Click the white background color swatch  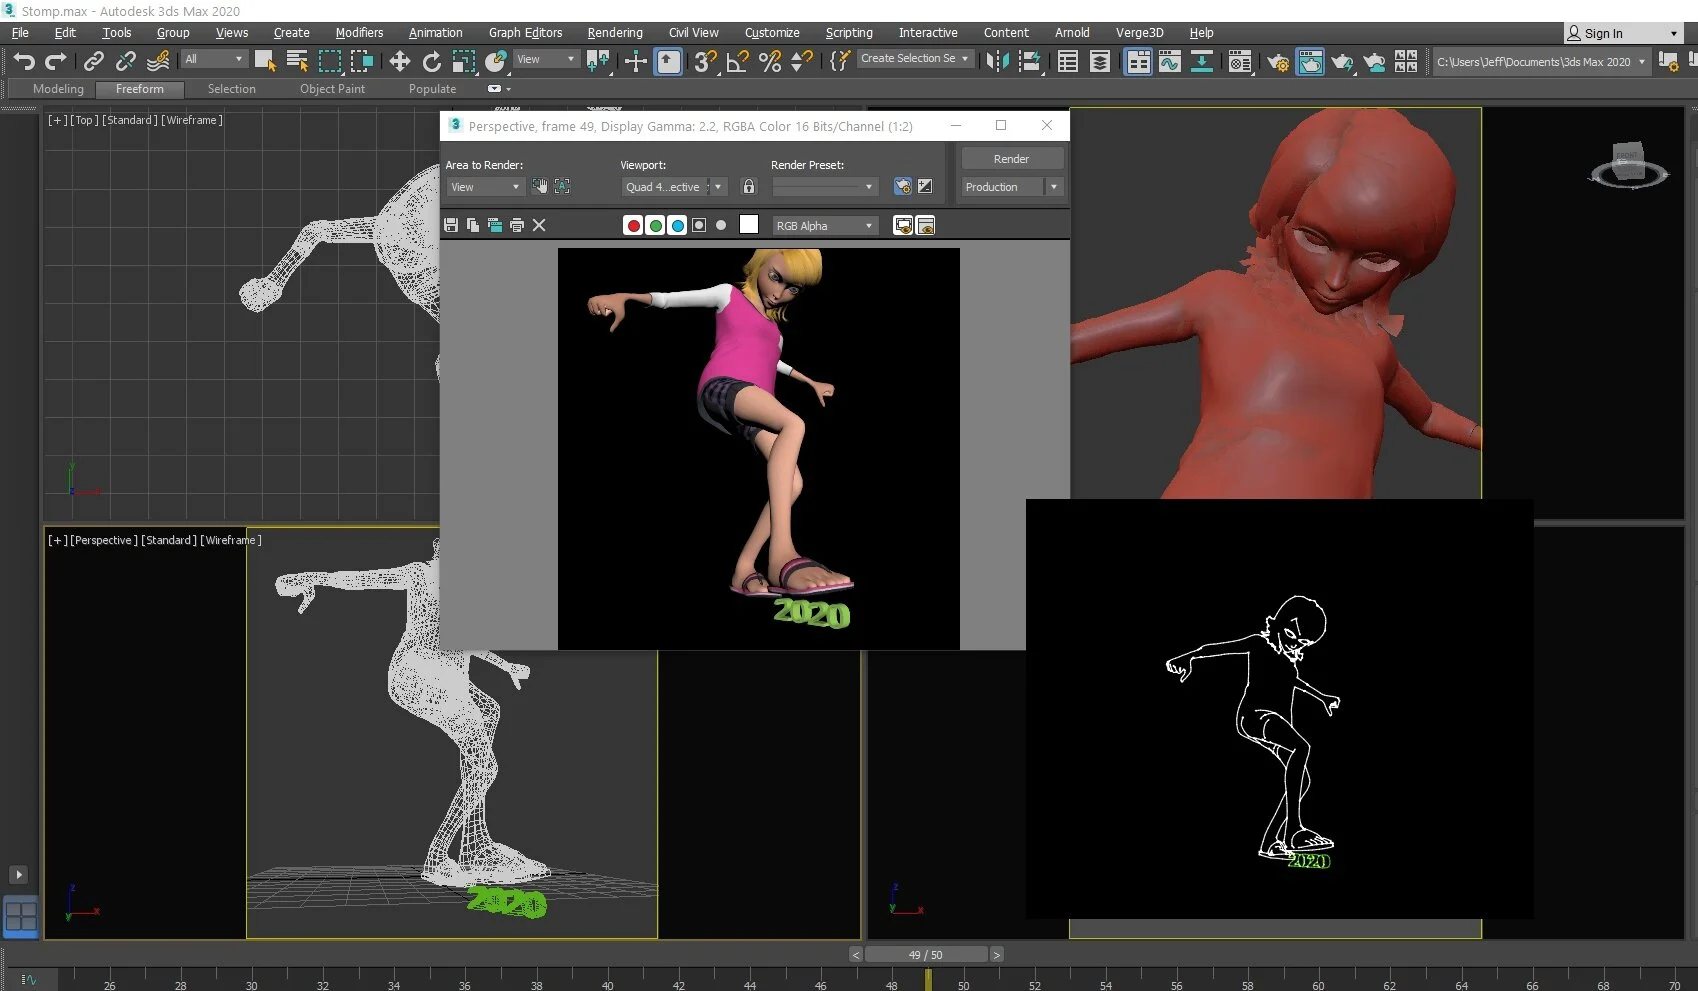(748, 225)
